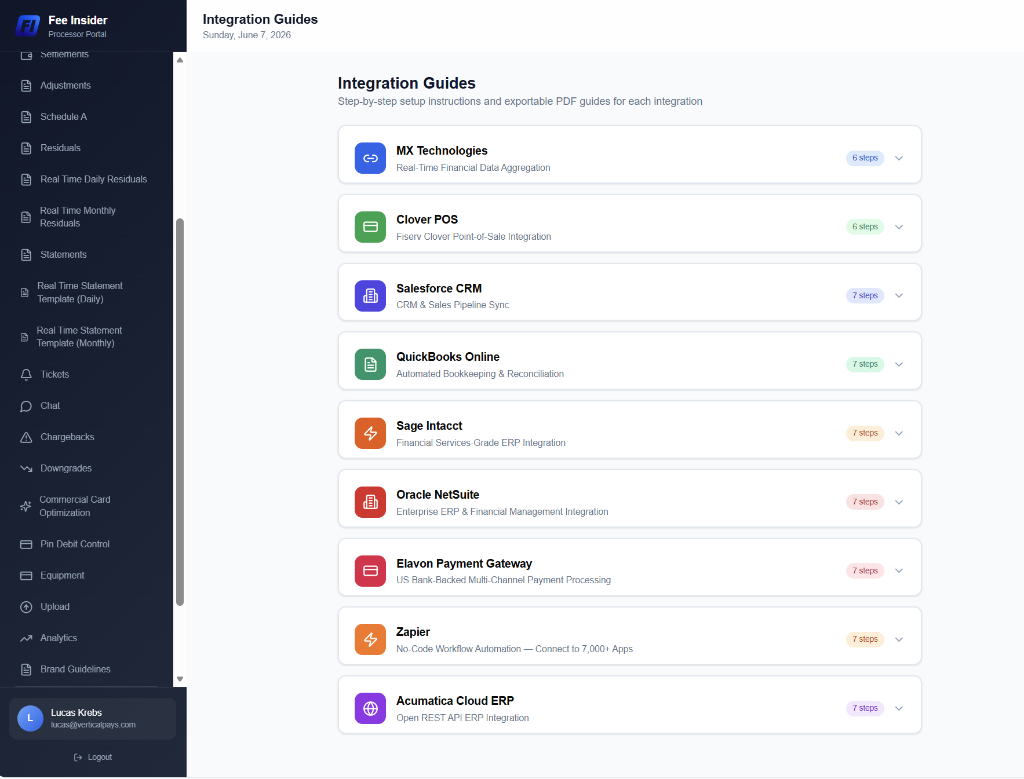
Task: Click the Oracle NetSuite 7 steps badge
Action: 865,502
